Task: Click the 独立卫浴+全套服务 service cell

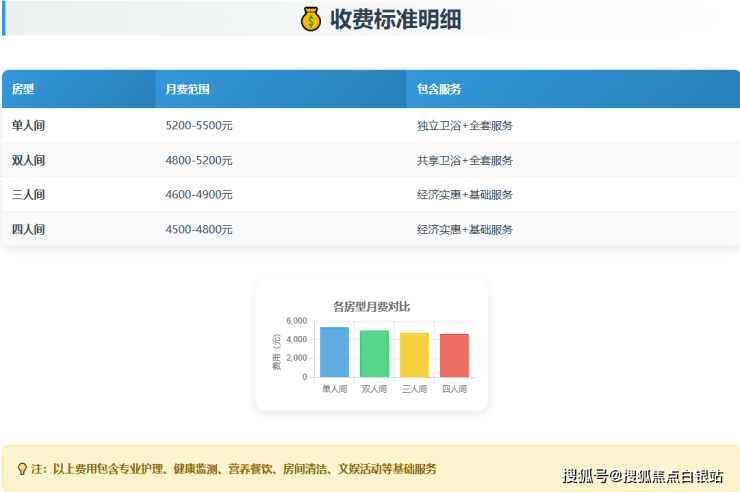Action: coord(464,126)
